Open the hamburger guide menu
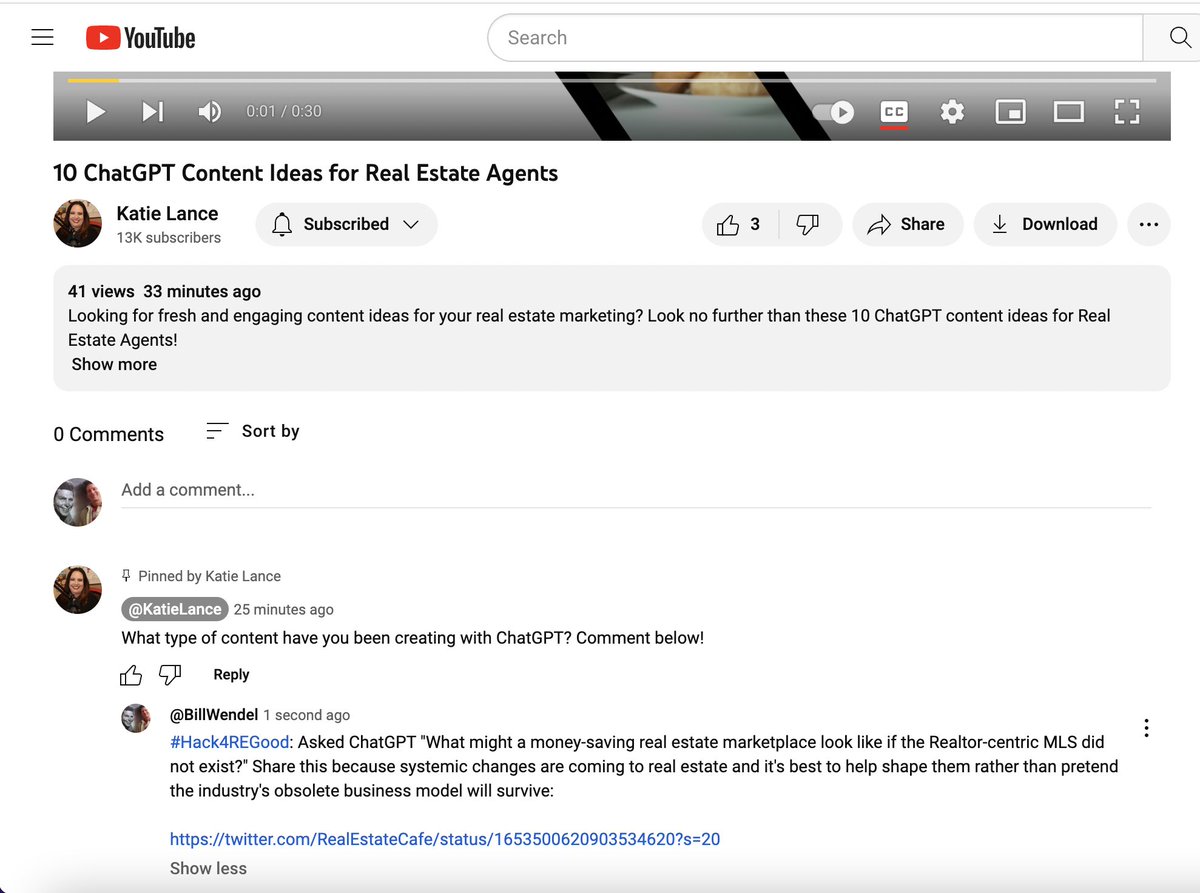Viewport: 1200px width, 893px height. tap(42, 38)
